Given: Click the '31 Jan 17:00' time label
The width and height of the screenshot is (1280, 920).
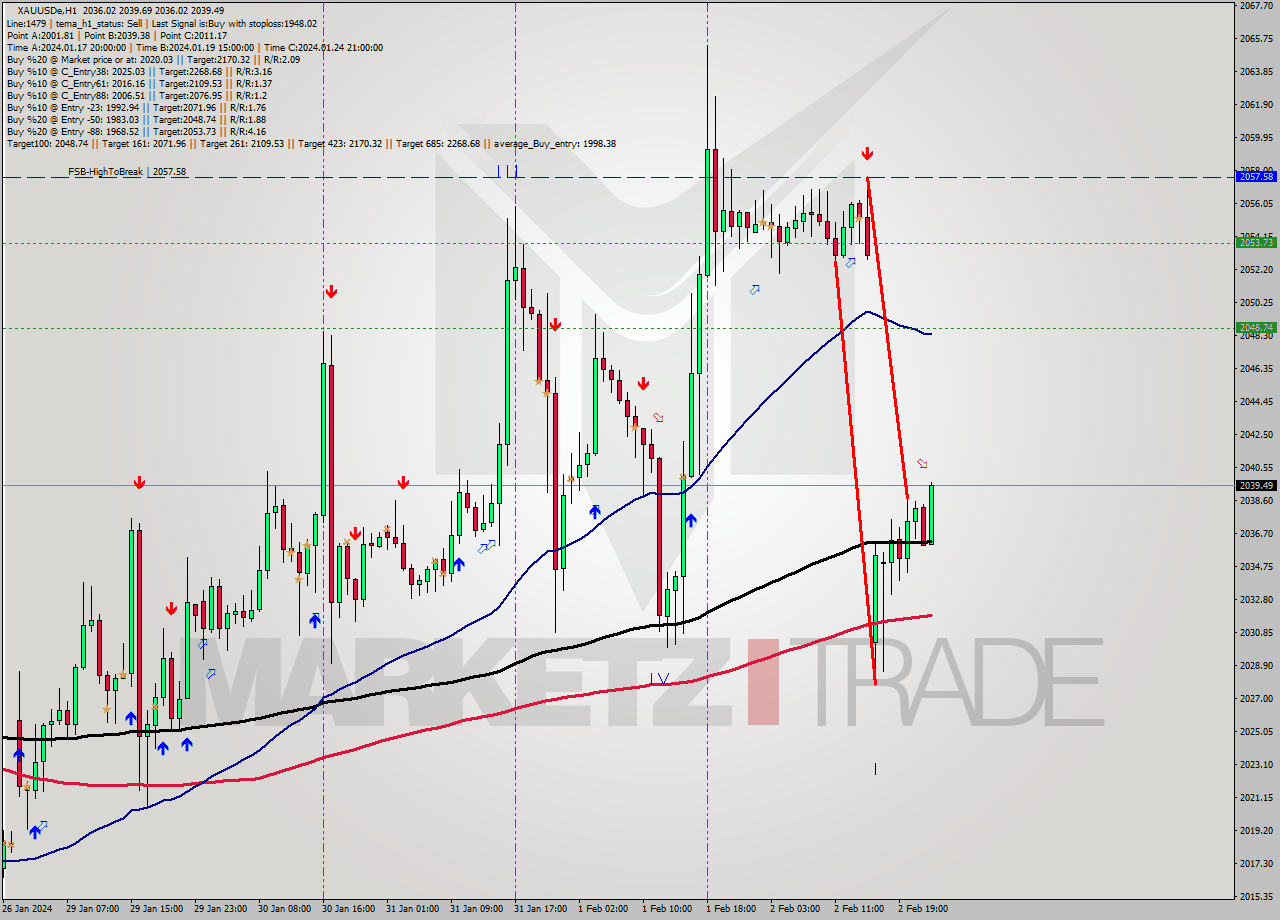Looking at the screenshot, I should tap(539, 909).
